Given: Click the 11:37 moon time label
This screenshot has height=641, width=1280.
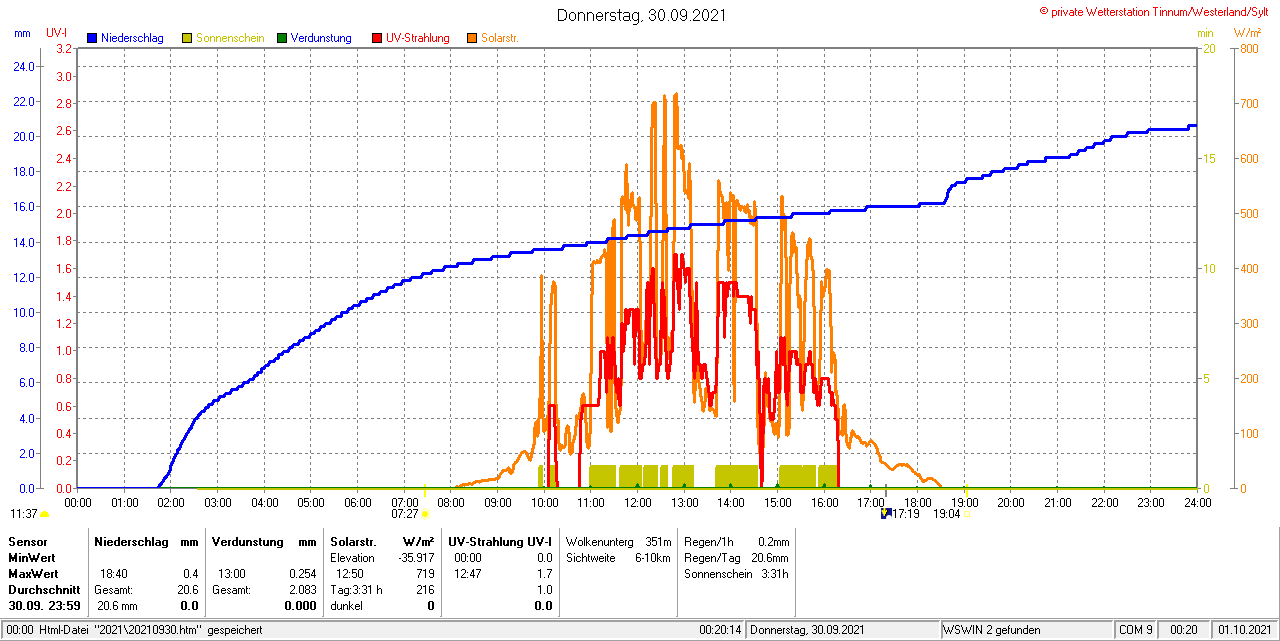Looking at the screenshot, I should tap(24, 514).
